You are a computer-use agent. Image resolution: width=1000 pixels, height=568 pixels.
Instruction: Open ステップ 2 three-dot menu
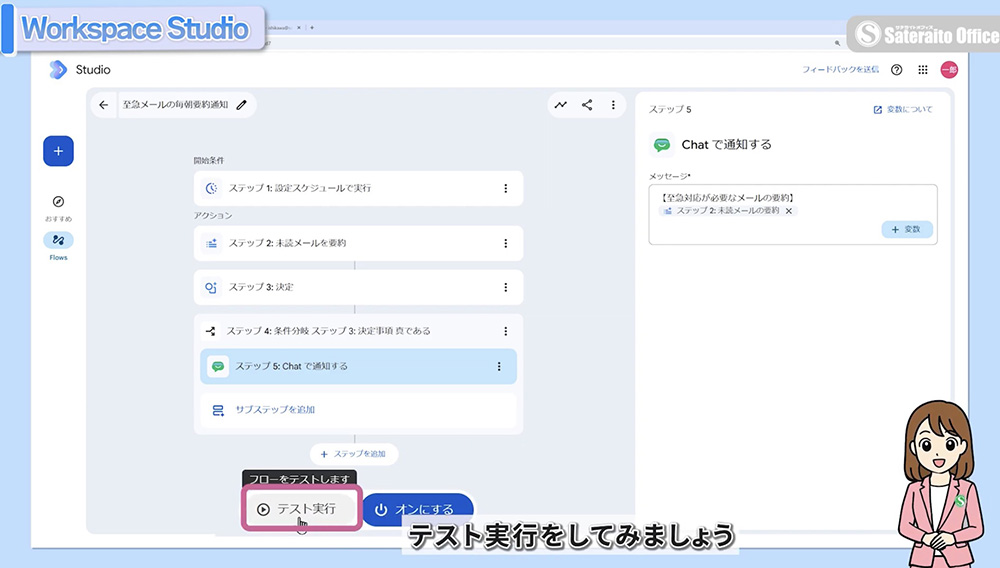point(506,243)
